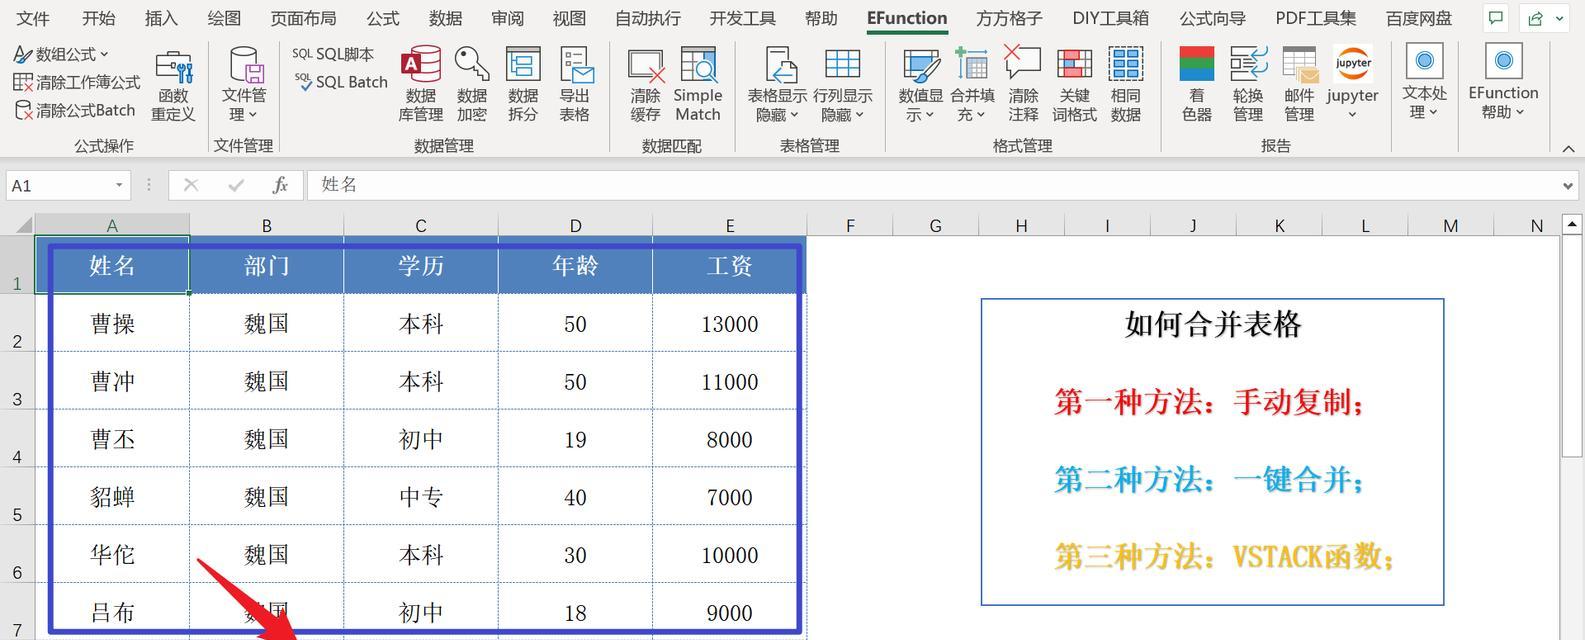Open the 着色器 tool
Screen dimensions: 1585x640
1197,86
